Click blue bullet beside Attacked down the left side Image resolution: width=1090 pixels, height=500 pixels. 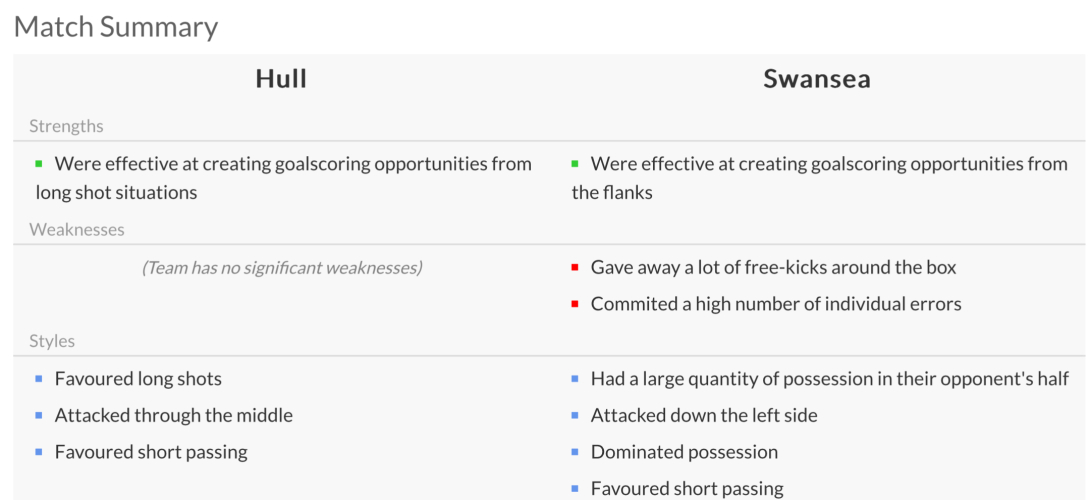point(575,415)
